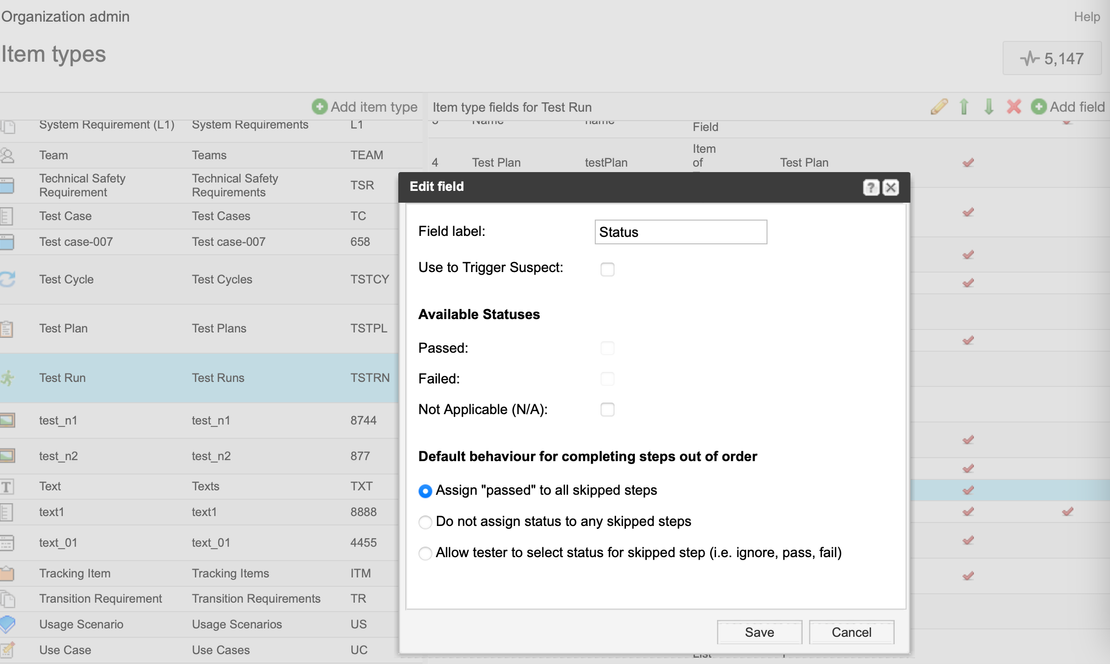This screenshot has width=1110, height=664.
Task: Click the green move up arrow
Action: coord(964,107)
